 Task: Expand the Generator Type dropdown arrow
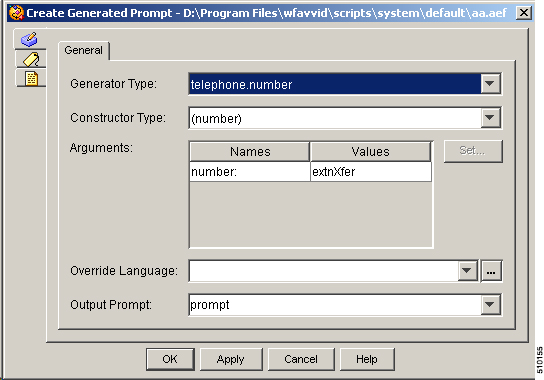point(490,84)
